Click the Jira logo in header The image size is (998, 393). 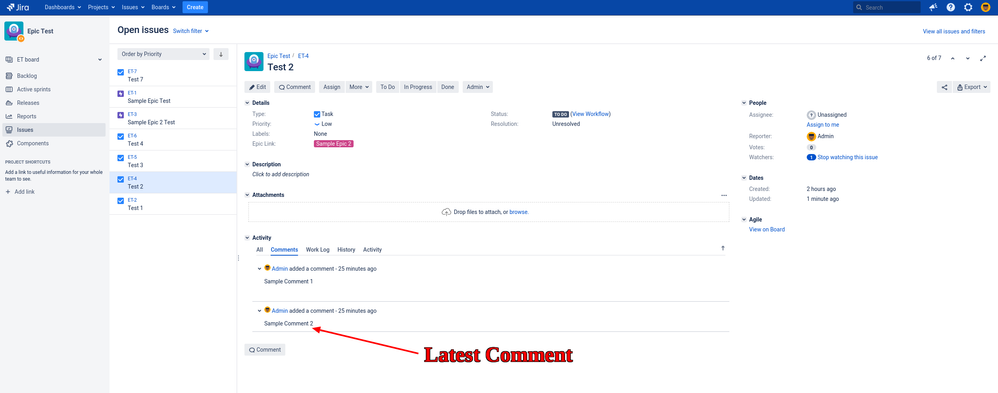(19, 7)
